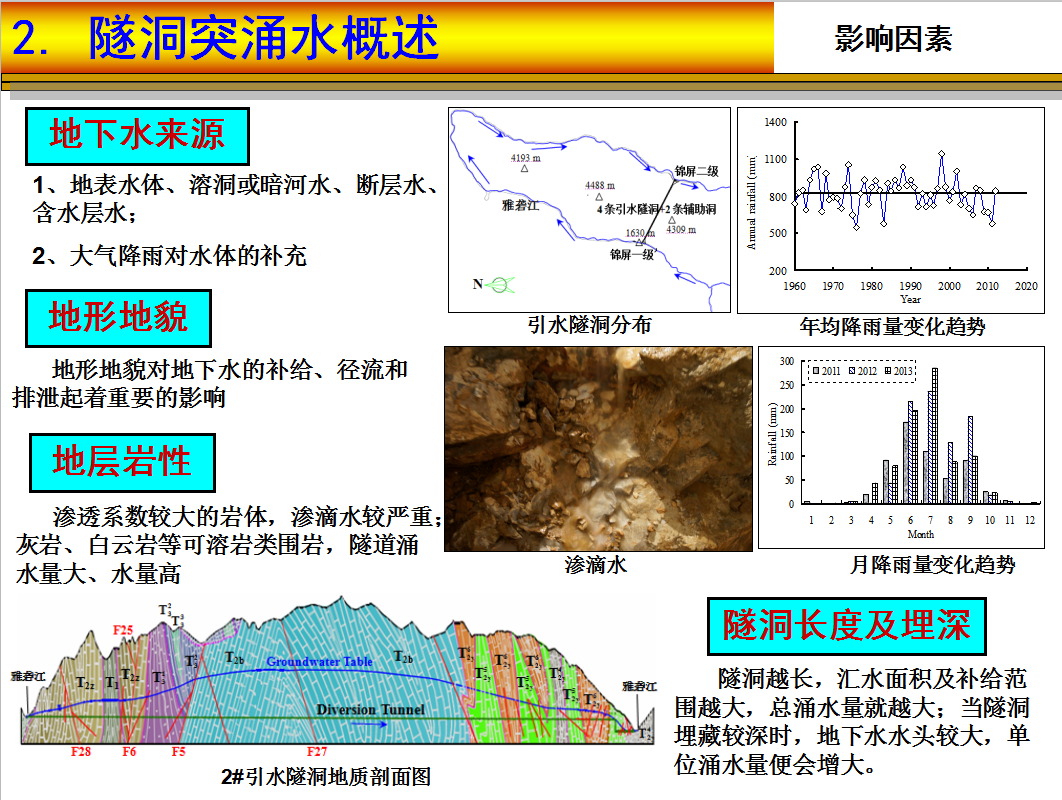Image resolution: width=1062 pixels, height=800 pixels.
Task: Select the 地下水来源 heading box
Action: [137, 135]
